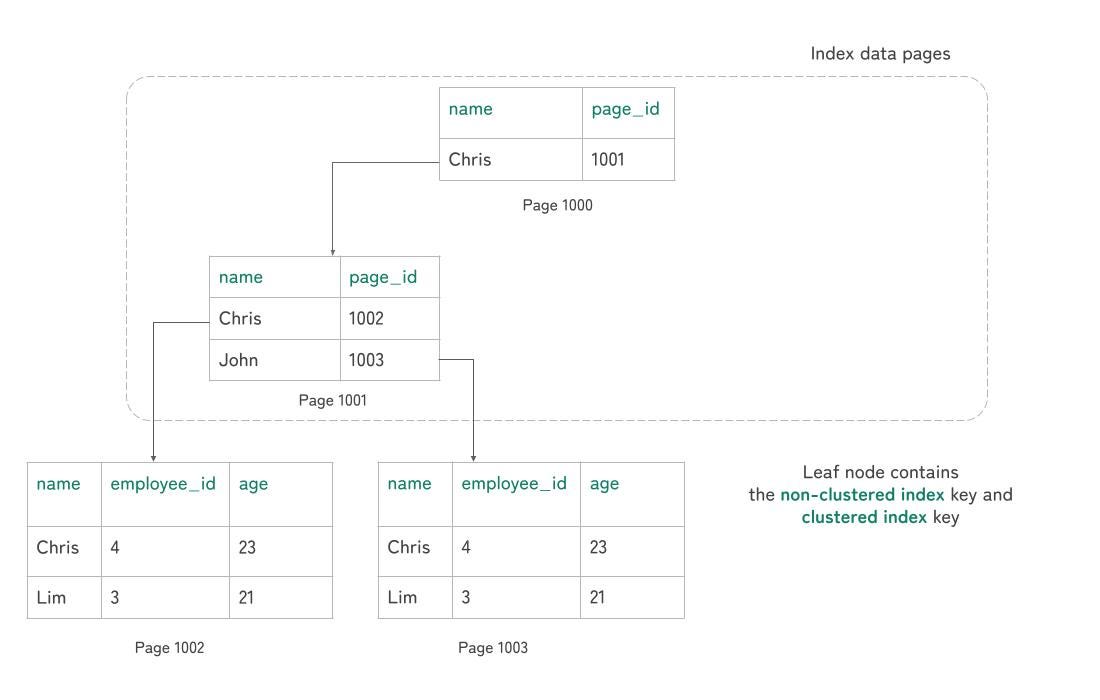Click the 'Lim' cell in Page 1002 table

tap(65, 598)
